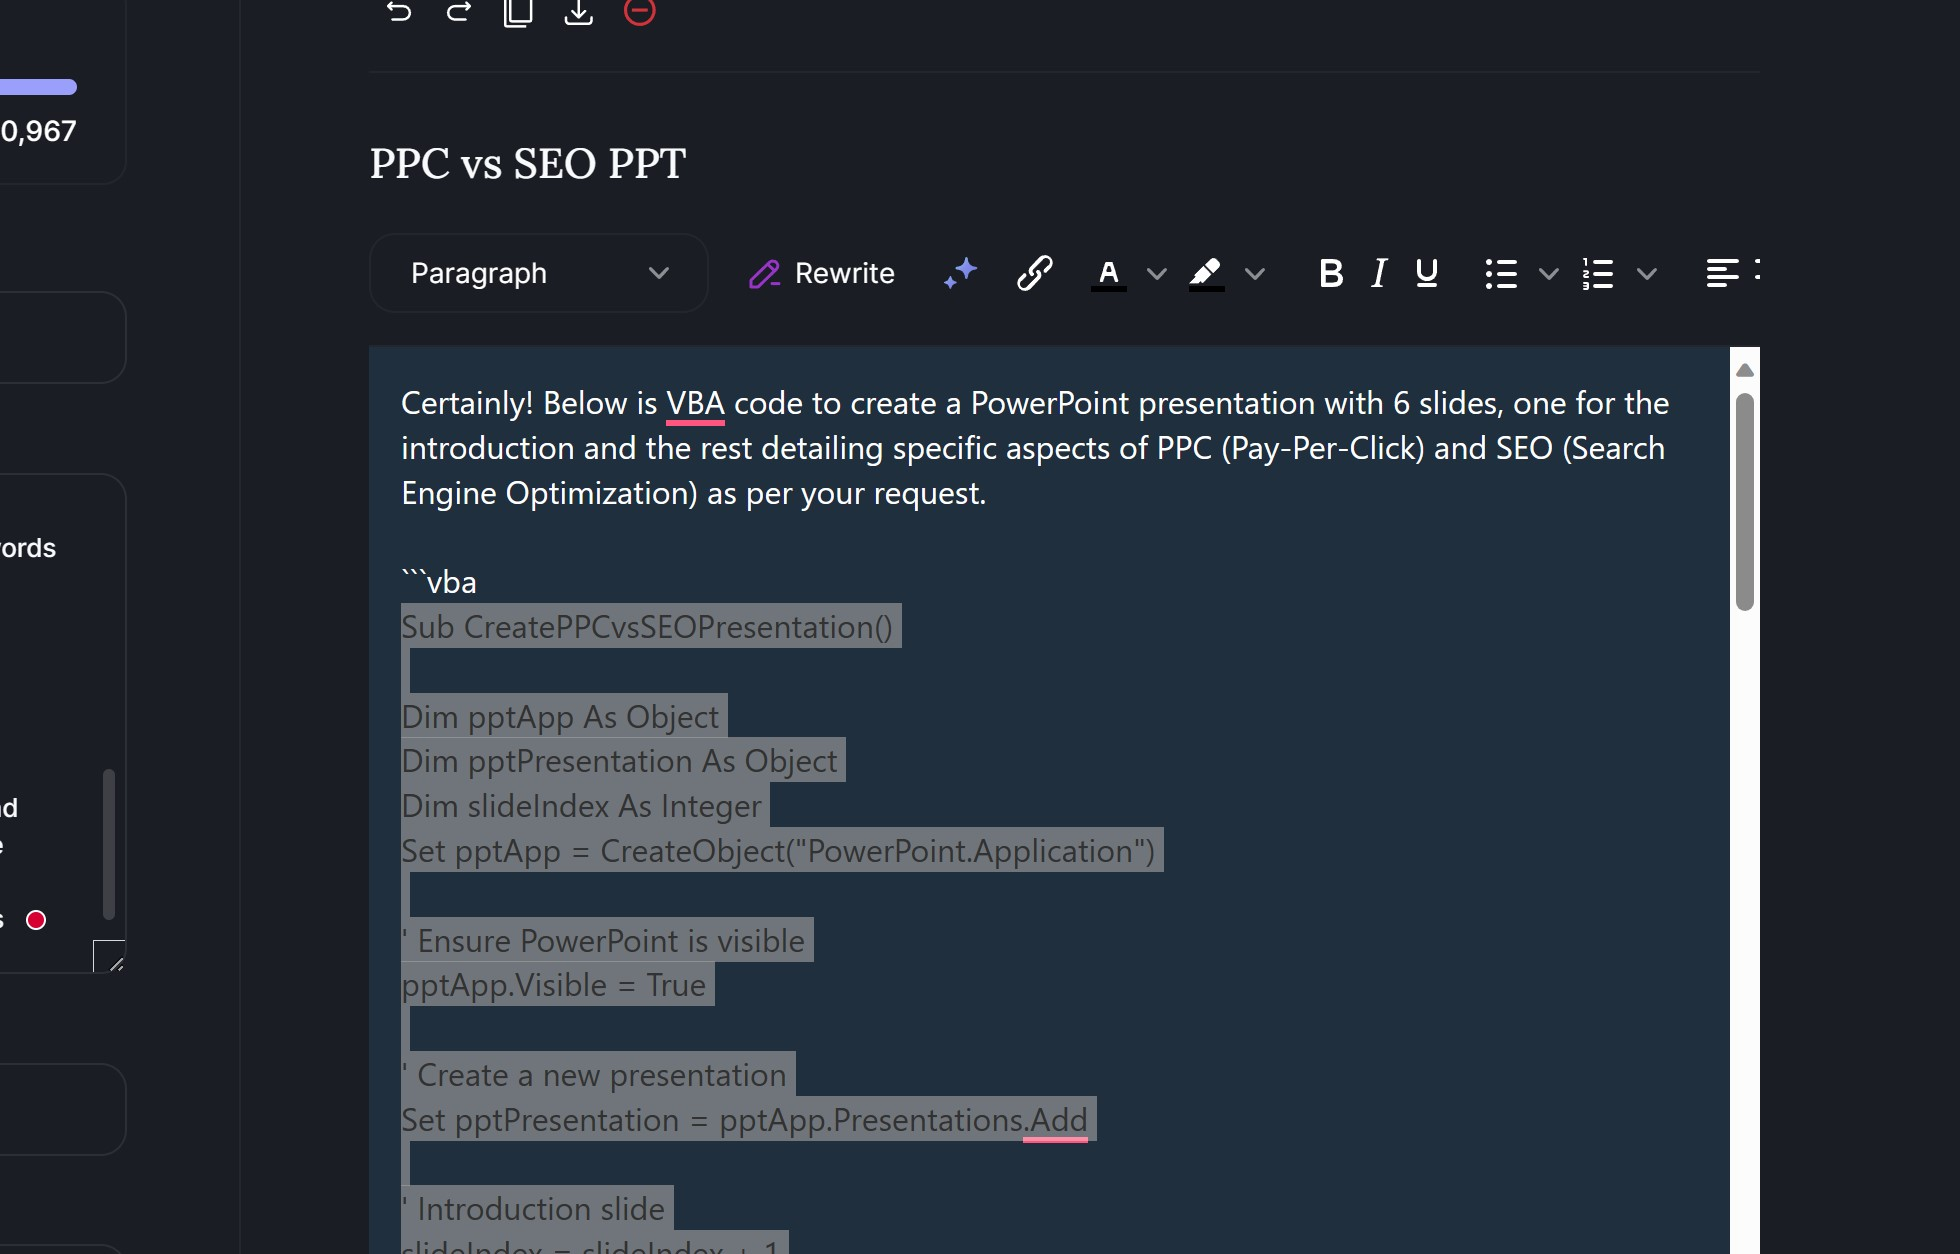Click the AI sparkle icon
The height and width of the screenshot is (1254, 1960).
click(x=960, y=273)
